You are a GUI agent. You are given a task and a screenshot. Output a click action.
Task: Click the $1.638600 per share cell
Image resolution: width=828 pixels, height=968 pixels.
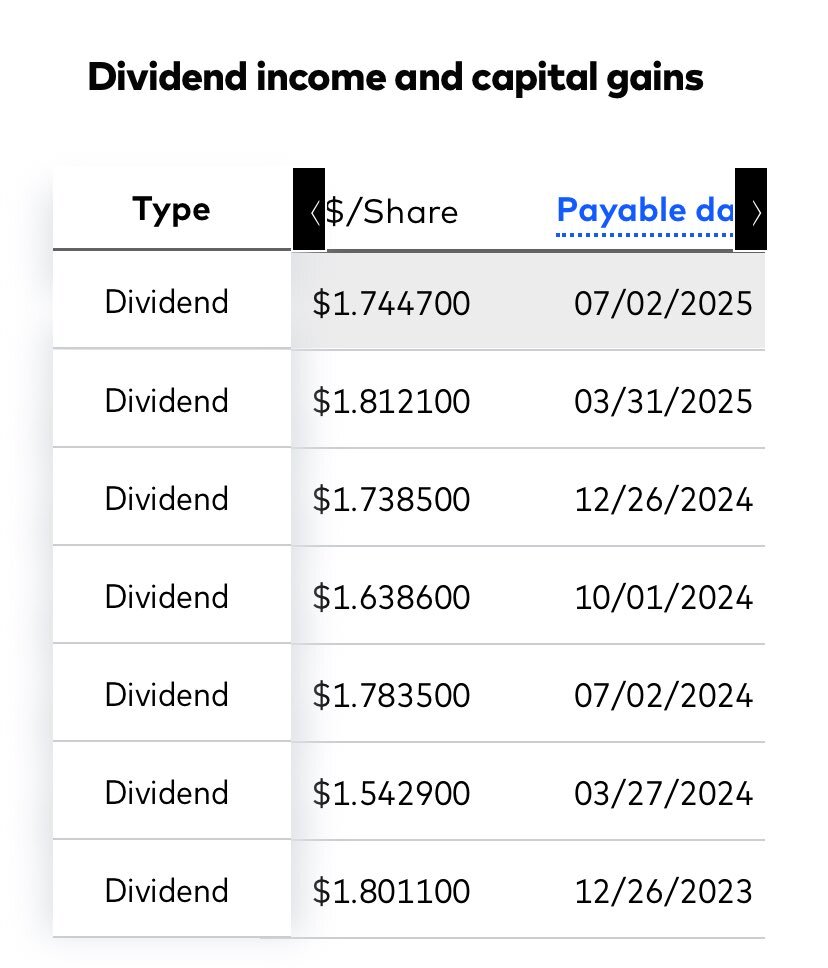pyautogui.click(x=391, y=597)
